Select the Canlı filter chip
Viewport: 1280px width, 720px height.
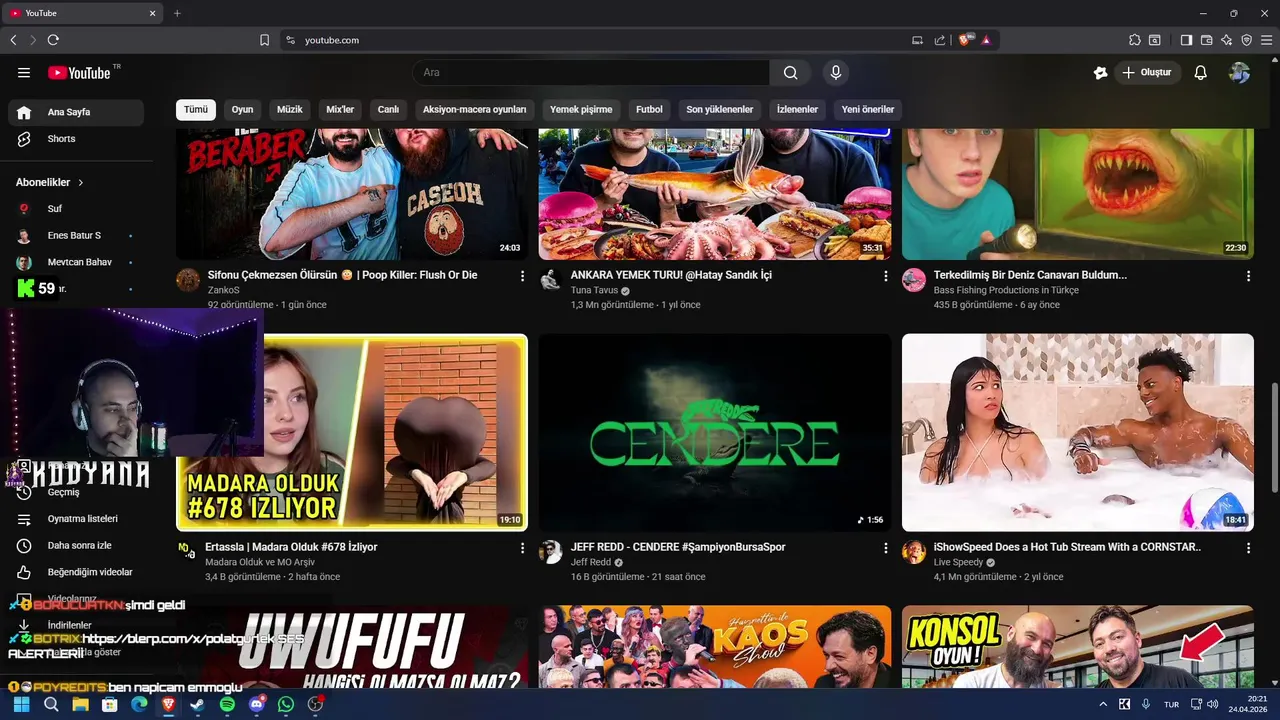tap(388, 110)
